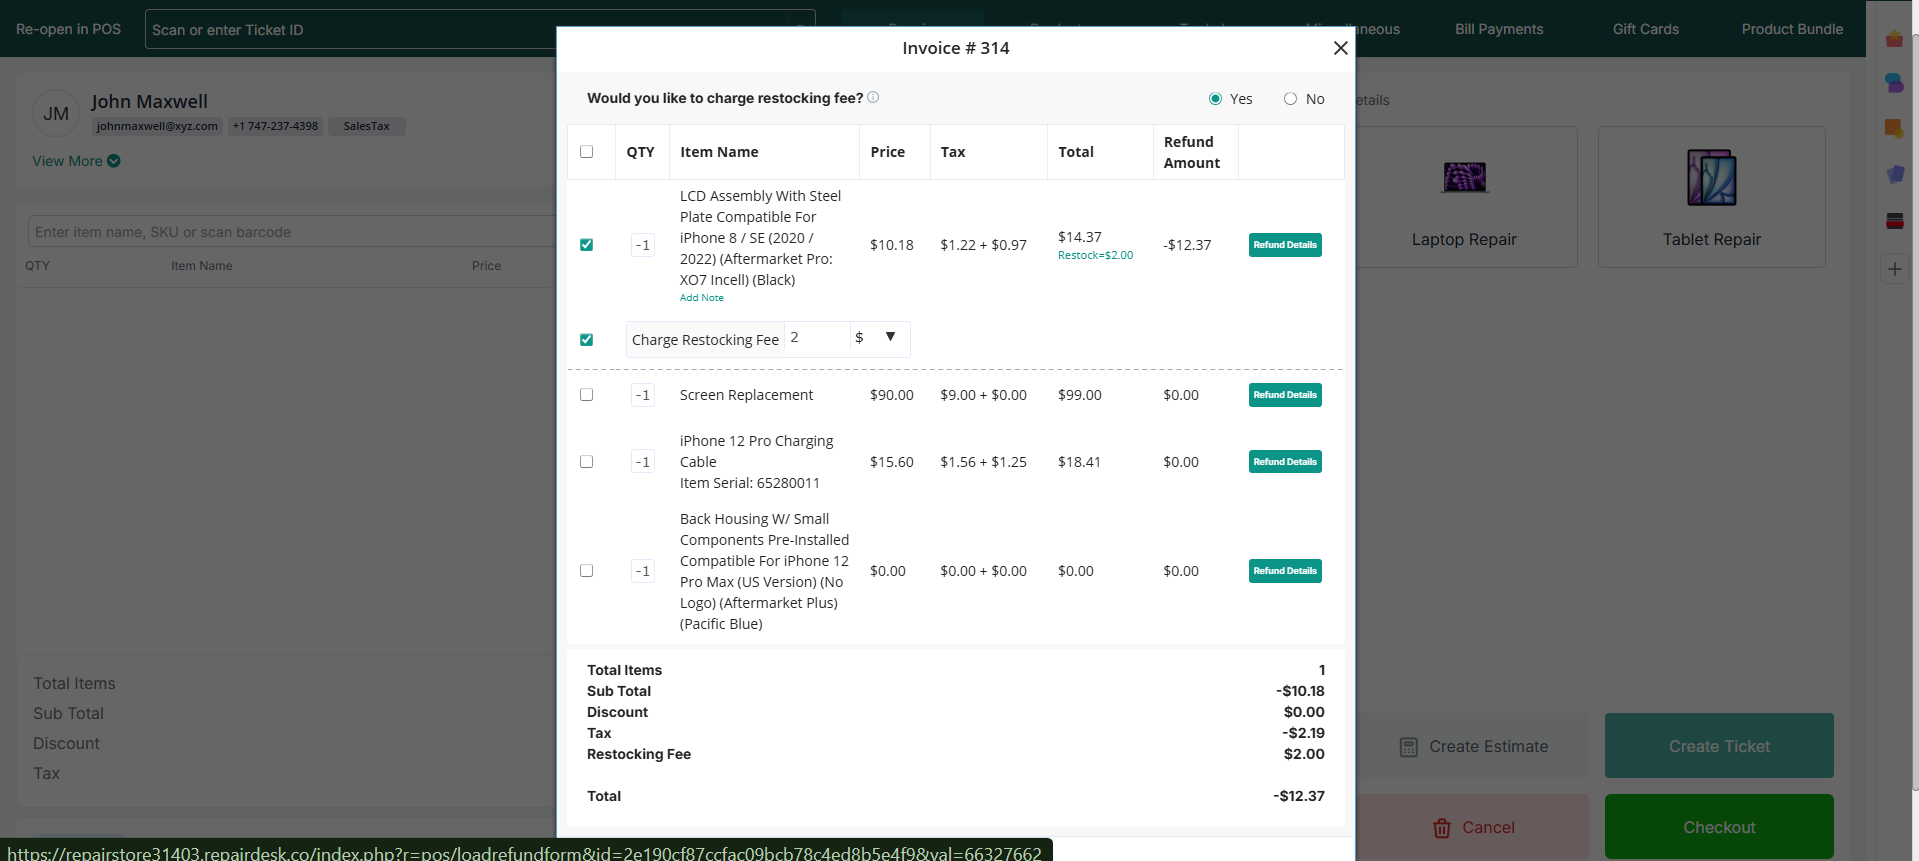Toggle the select-all header checkbox

pos(586,152)
